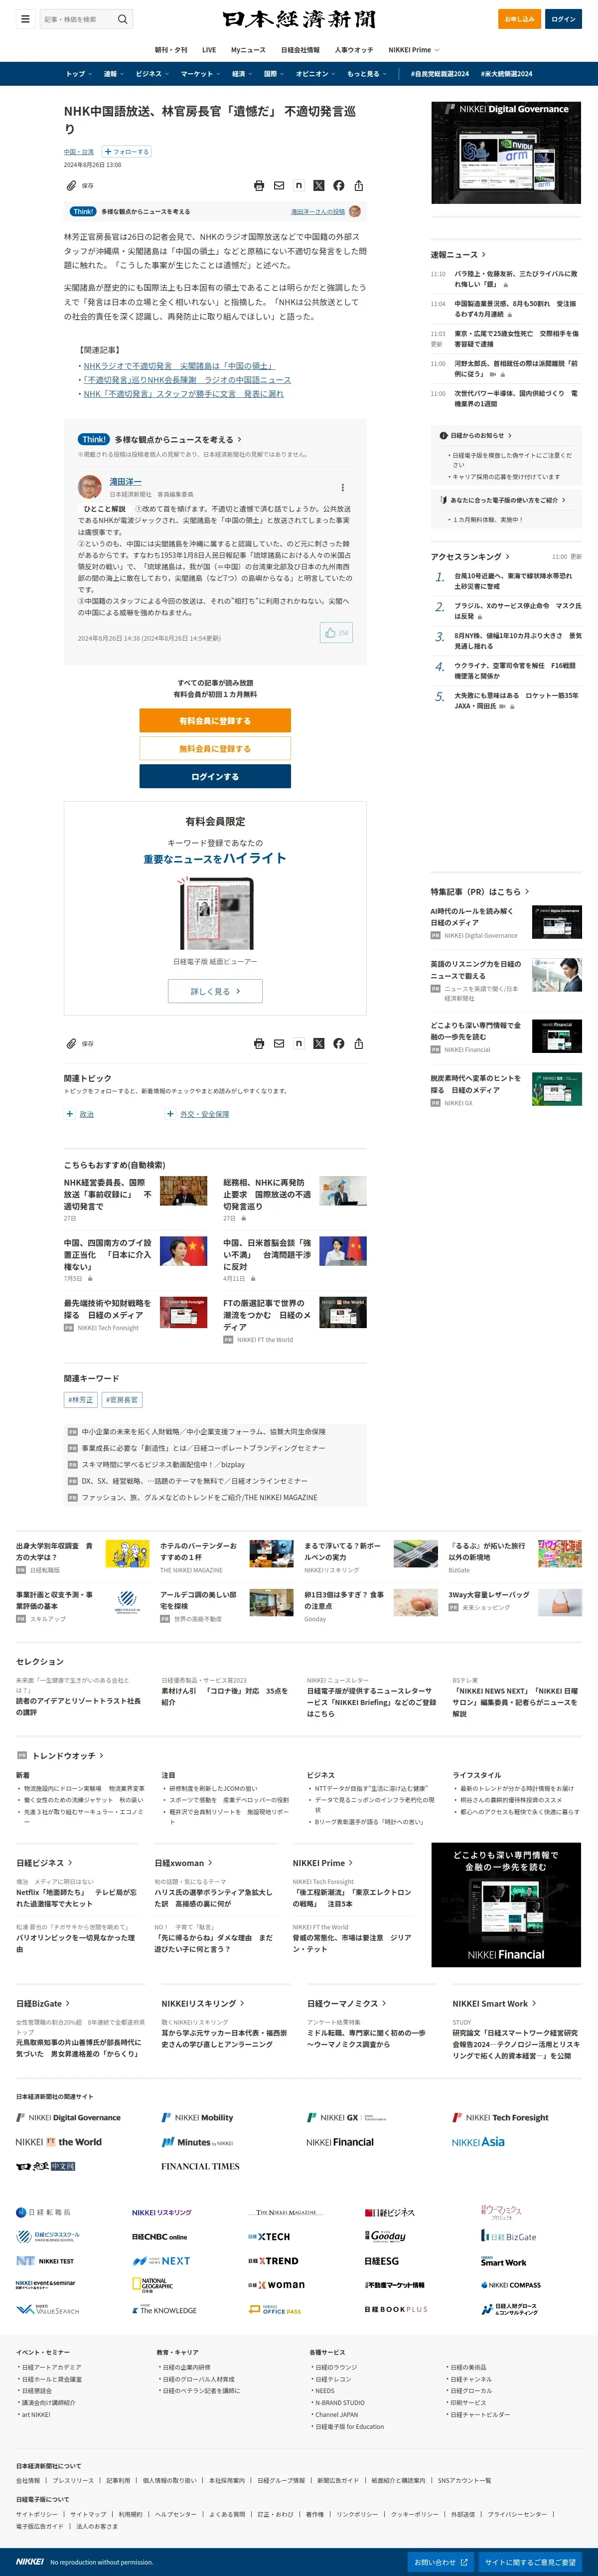The image size is (598, 2576).
Task: Expand the オピニオン nav dropdown
Action: 316,74
